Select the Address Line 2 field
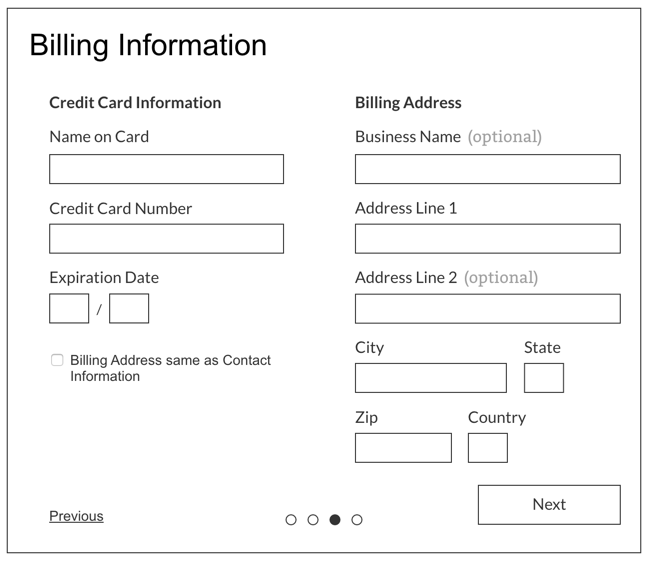 (487, 309)
